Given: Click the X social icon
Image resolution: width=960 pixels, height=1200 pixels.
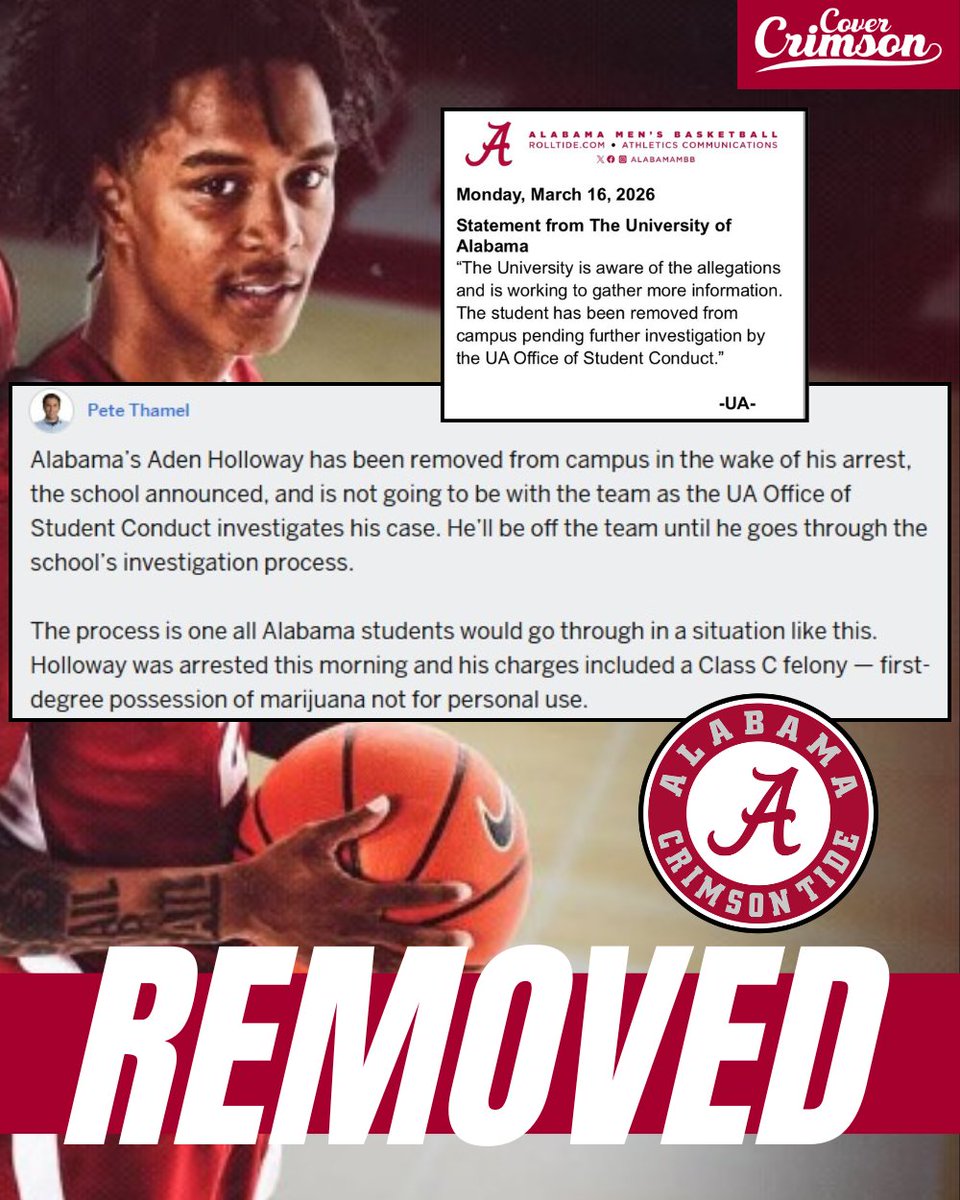Looking at the screenshot, I should click(x=599, y=159).
